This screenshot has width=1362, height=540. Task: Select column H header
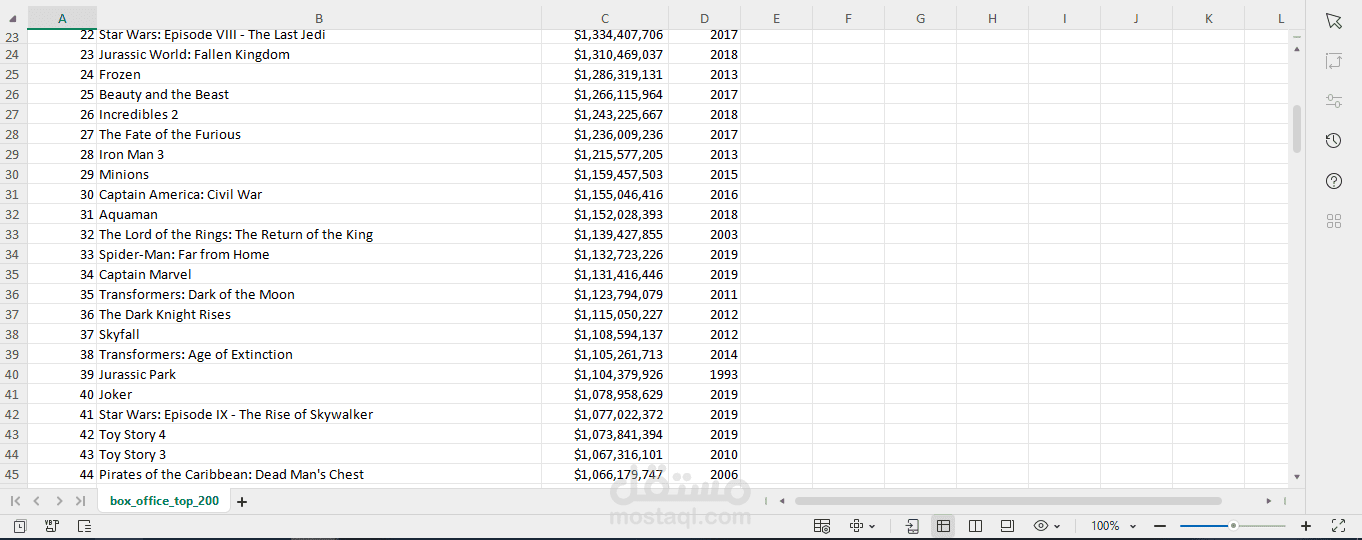click(992, 18)
